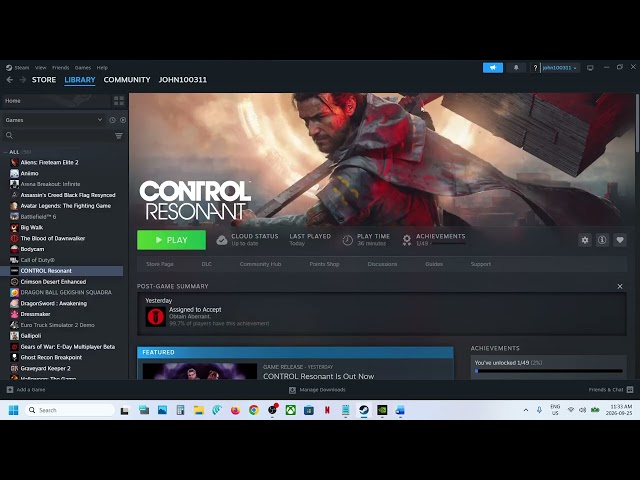Screen dimensions: 640x480
Task: Go forward with the right arrow
Action: [23, 80]
